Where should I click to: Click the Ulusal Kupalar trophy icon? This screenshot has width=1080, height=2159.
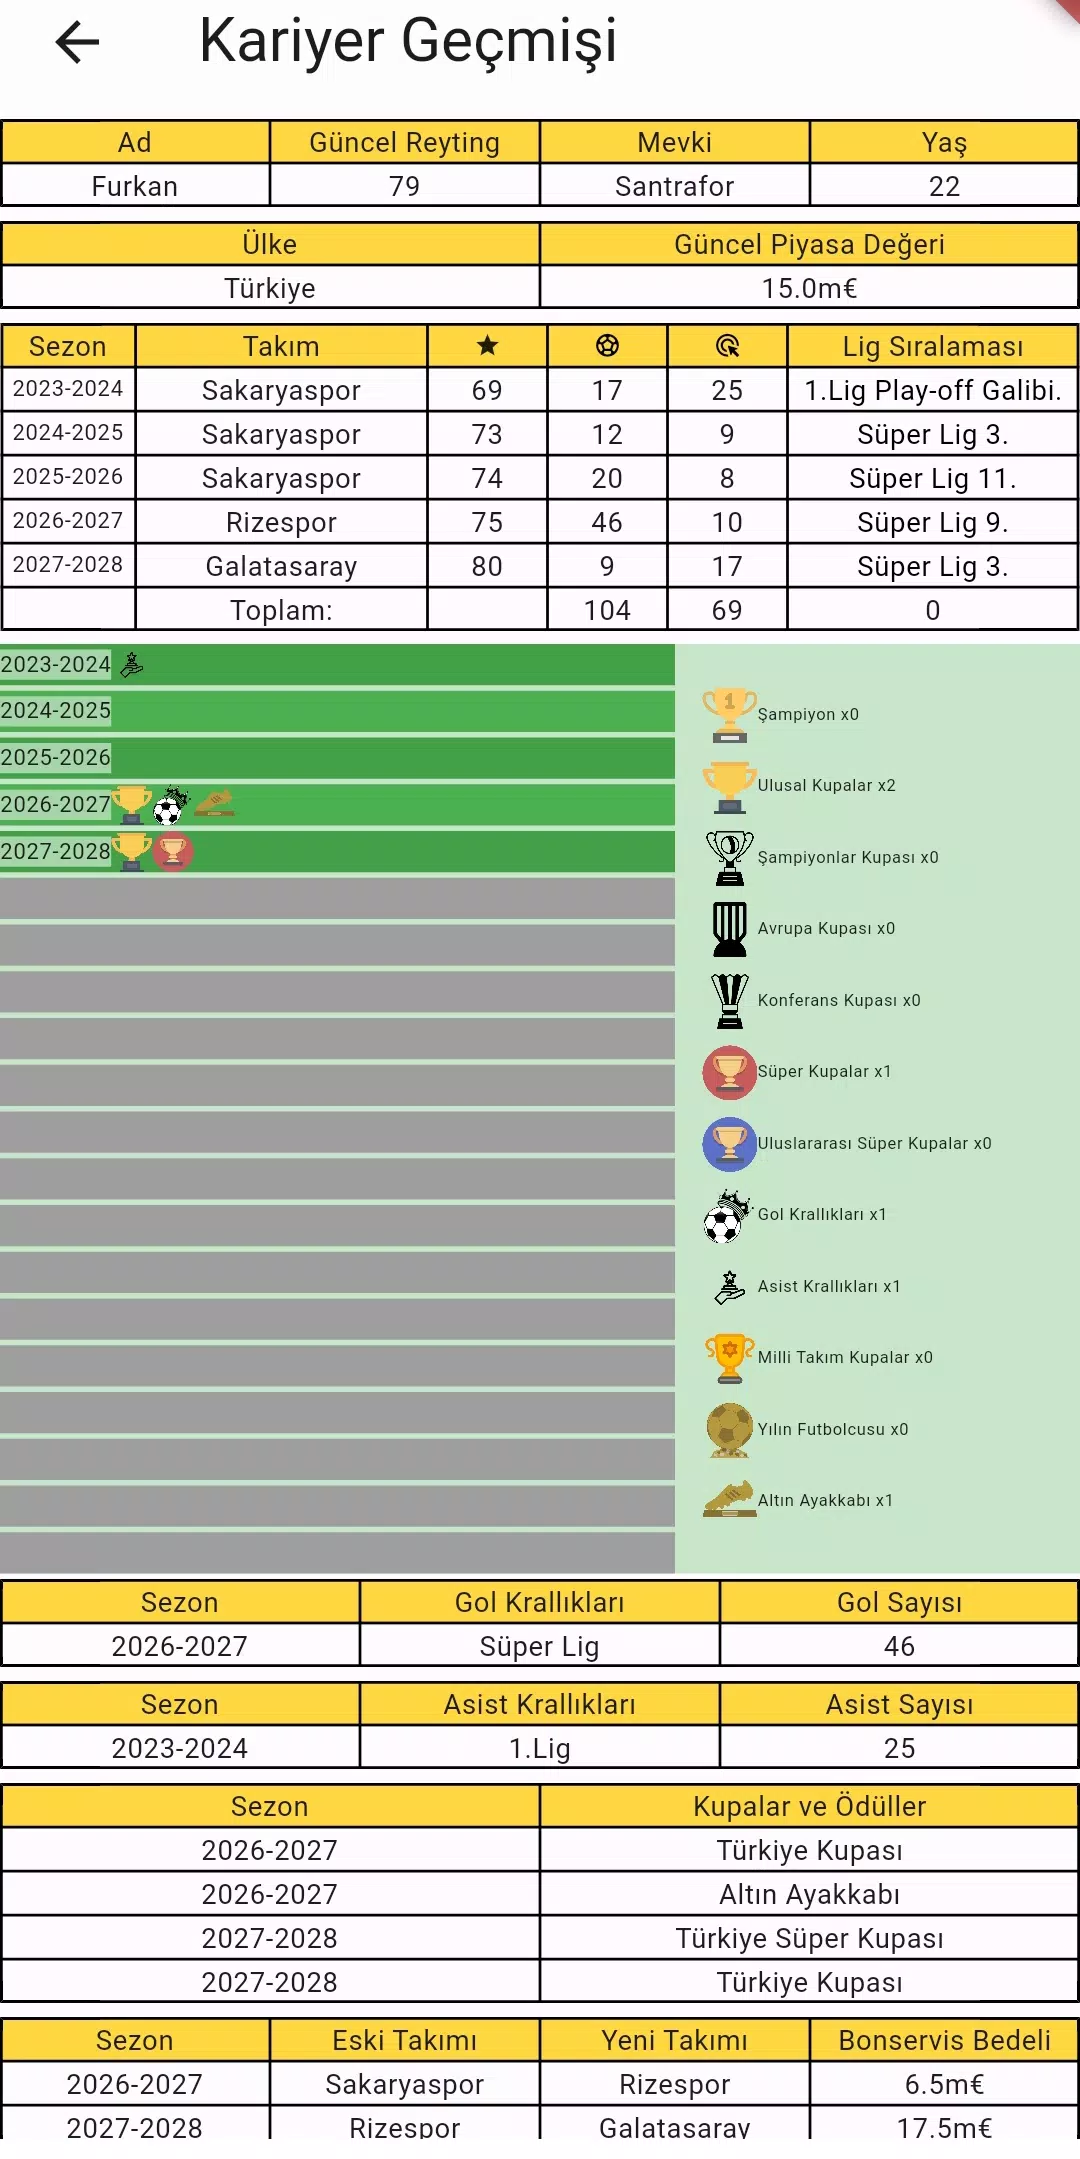click(729, 786)
